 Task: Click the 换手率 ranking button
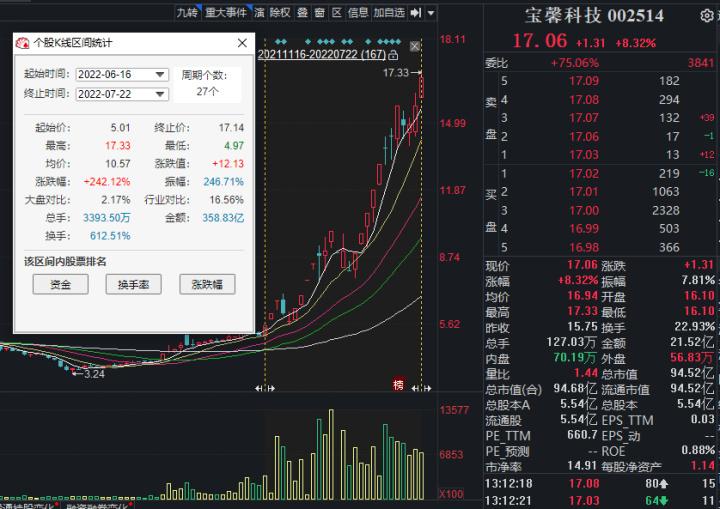[x=134, y=284]
